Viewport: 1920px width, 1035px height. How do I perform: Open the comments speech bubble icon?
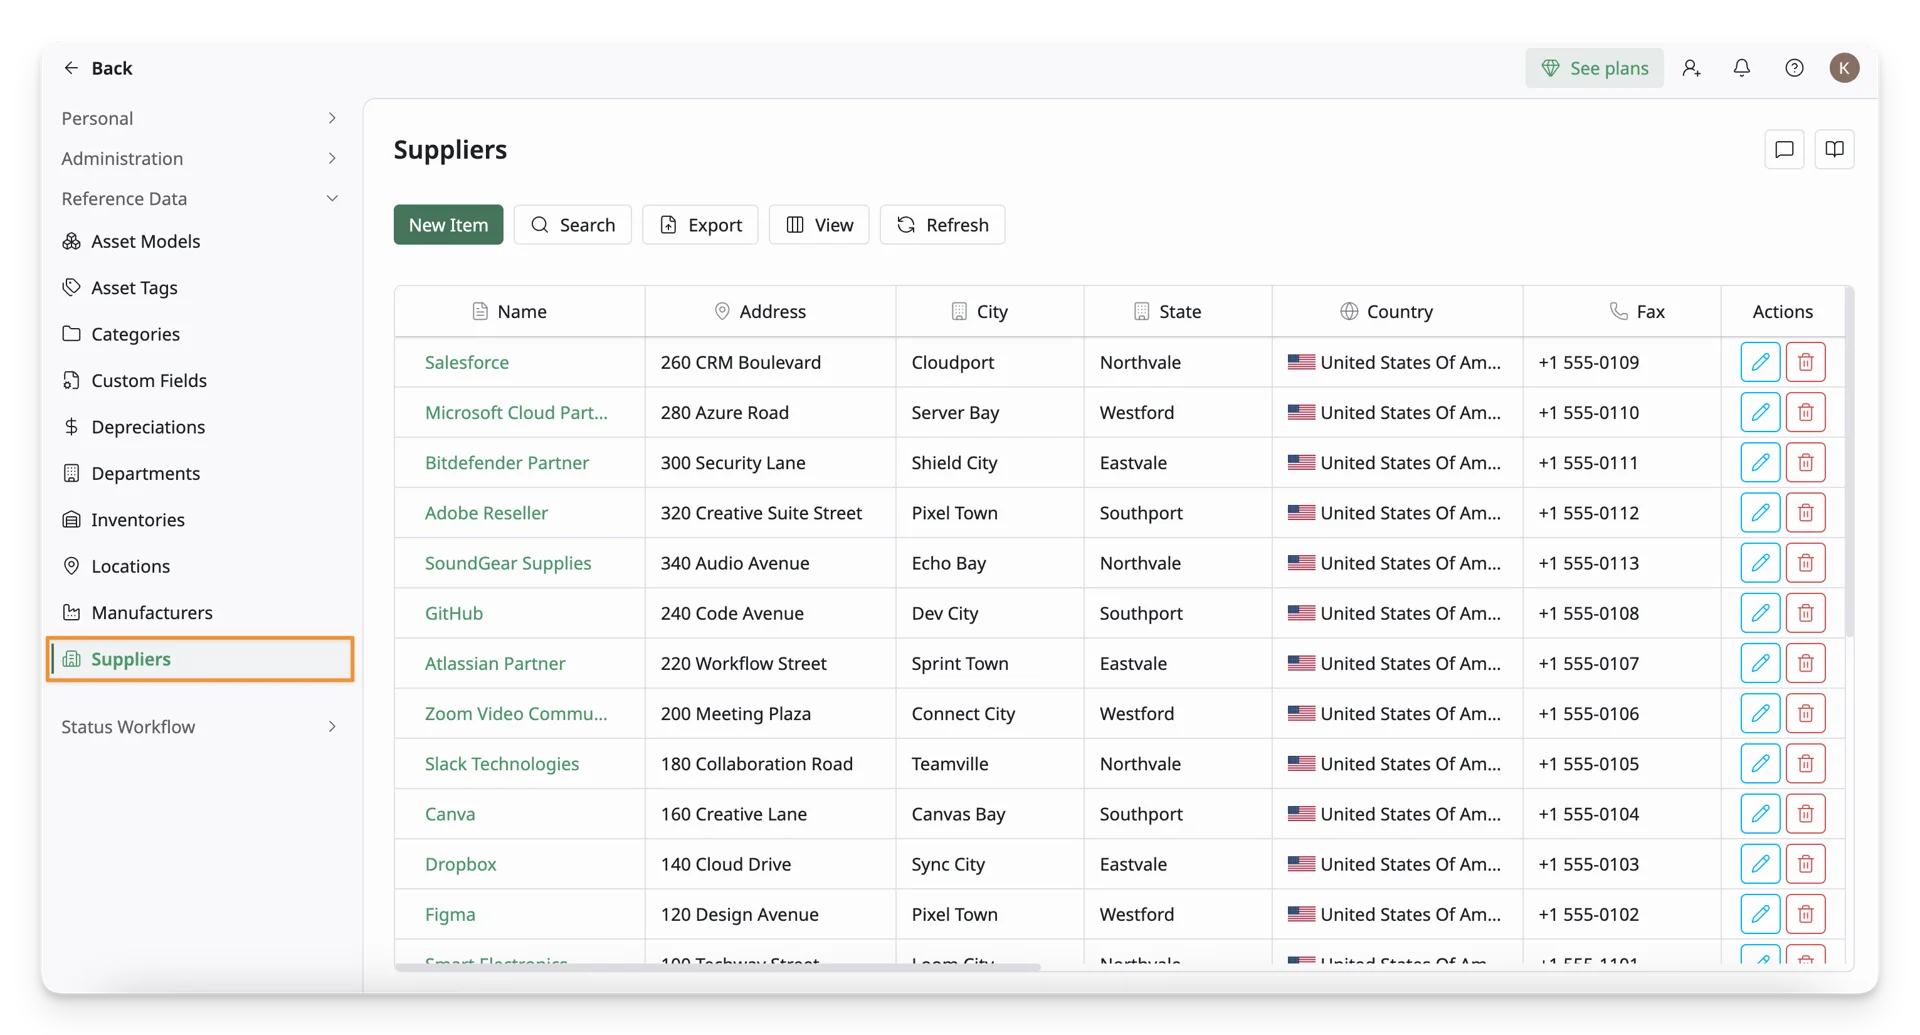point(1784,149)
